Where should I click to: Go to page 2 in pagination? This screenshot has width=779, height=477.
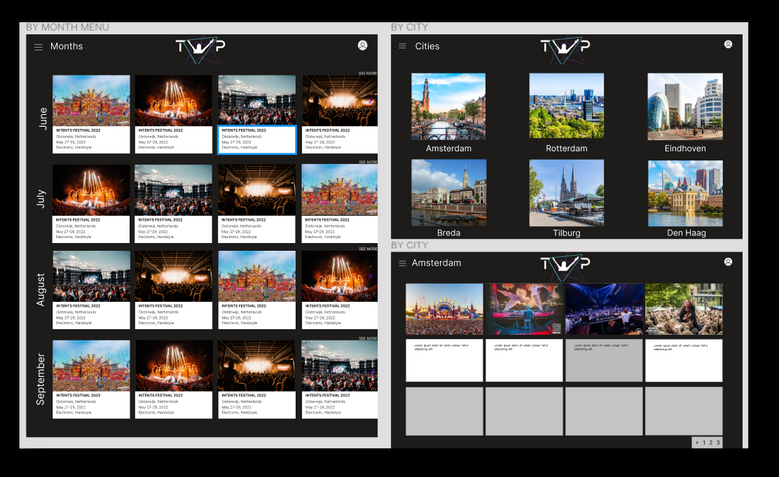click(x=711, y=443)
